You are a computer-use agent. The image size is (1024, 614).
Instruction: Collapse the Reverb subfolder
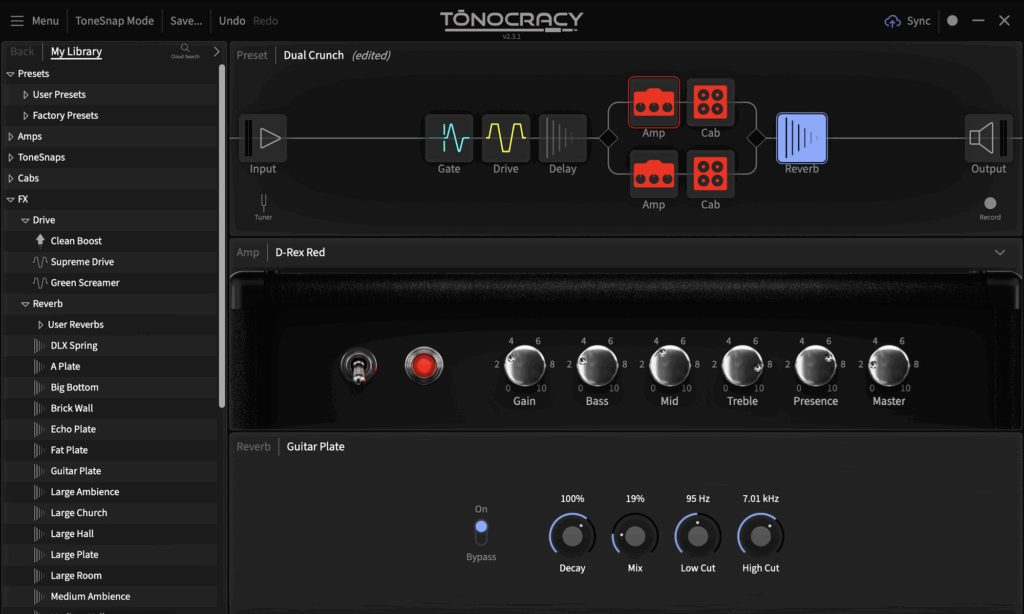click(25, 304)
